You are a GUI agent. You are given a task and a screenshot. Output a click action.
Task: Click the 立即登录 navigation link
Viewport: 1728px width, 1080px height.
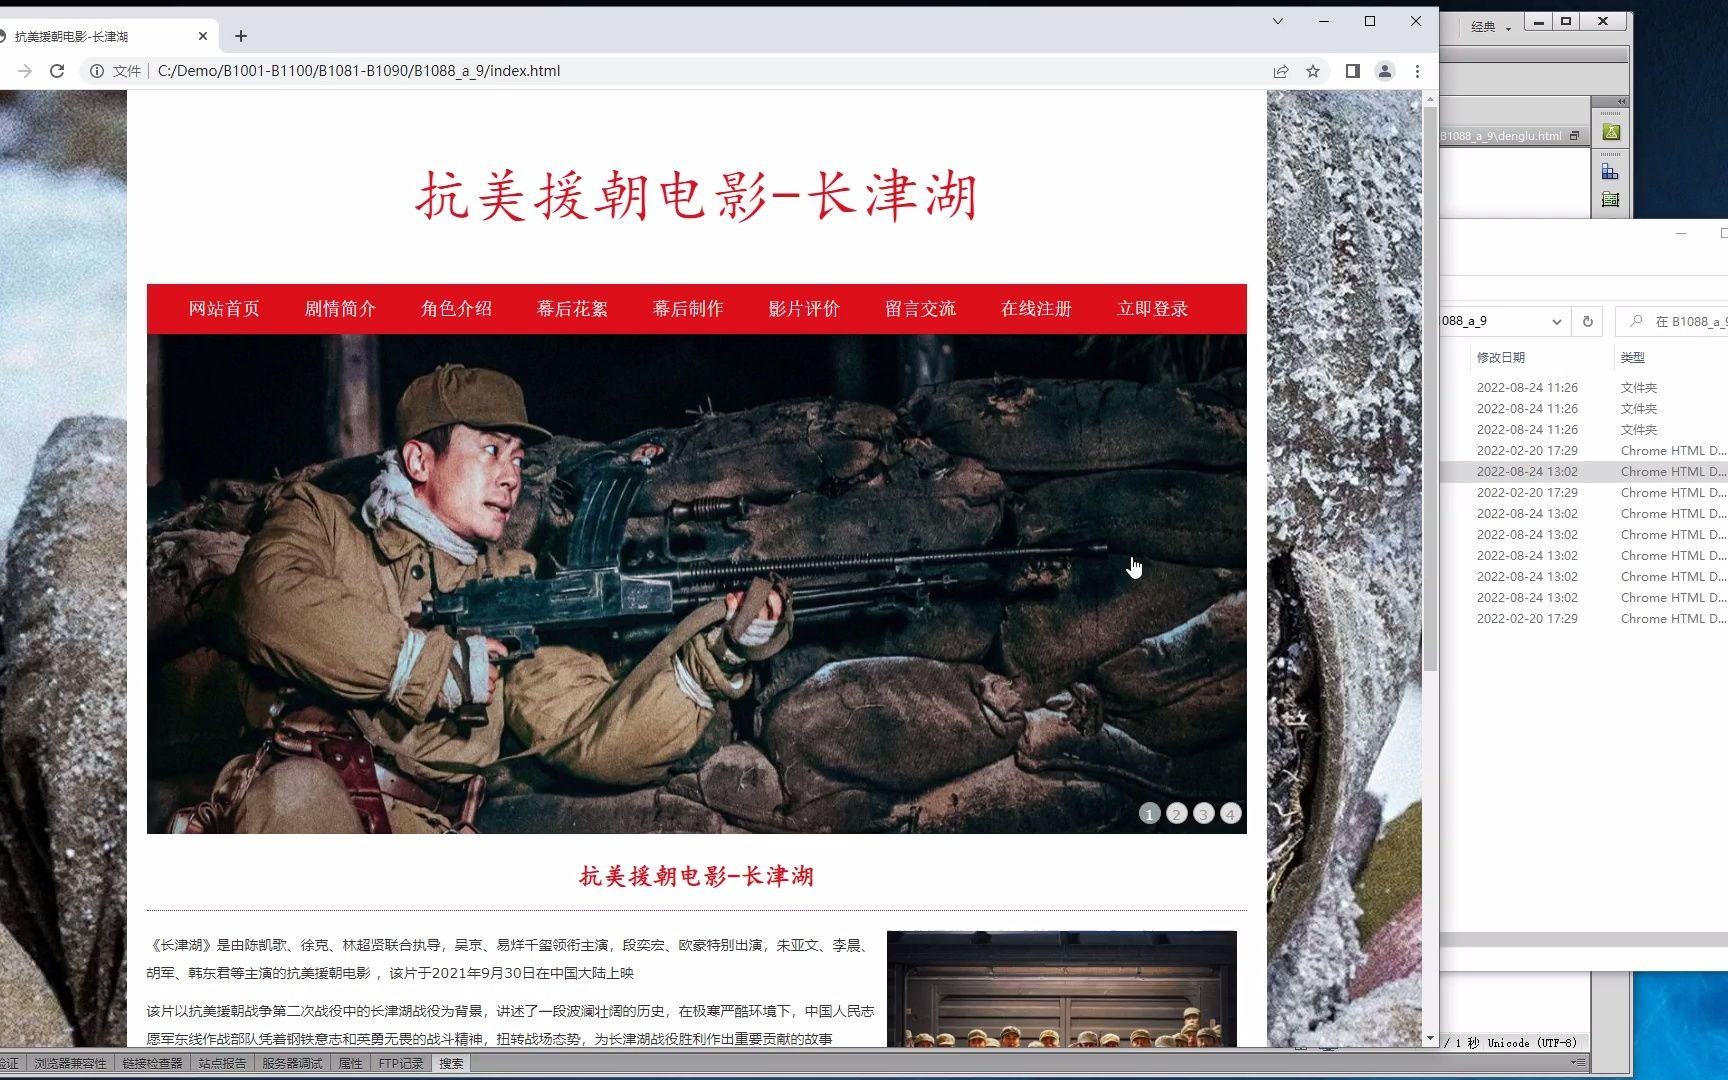tap(1152, 309)
